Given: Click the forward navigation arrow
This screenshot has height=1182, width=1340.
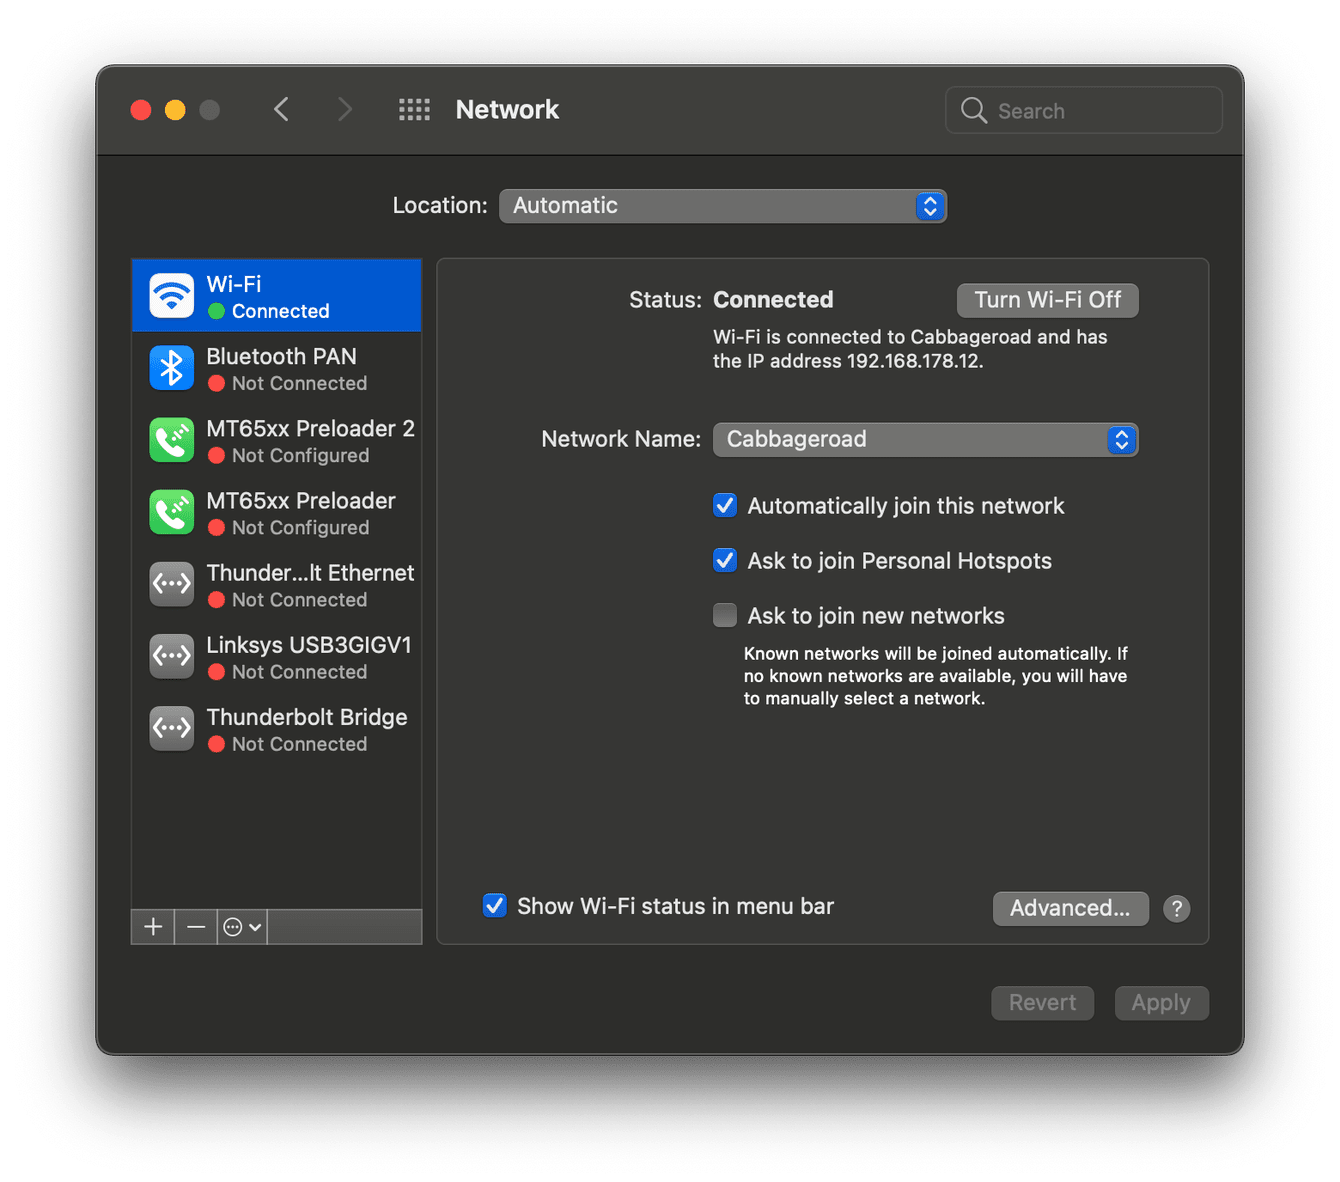Looking at the screenshot, I should 343,109.
